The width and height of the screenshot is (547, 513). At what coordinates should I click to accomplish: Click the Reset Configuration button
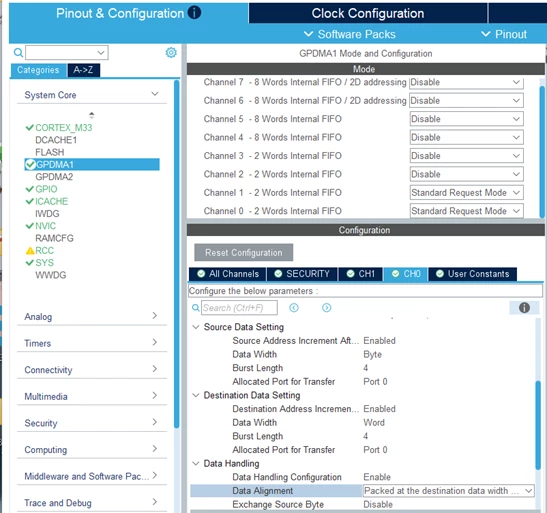243,252
